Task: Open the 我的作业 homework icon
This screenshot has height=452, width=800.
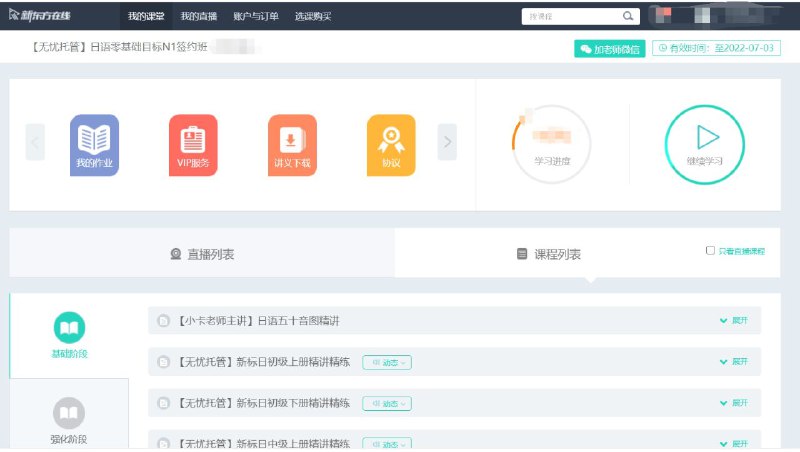Action: pos(94,145)
